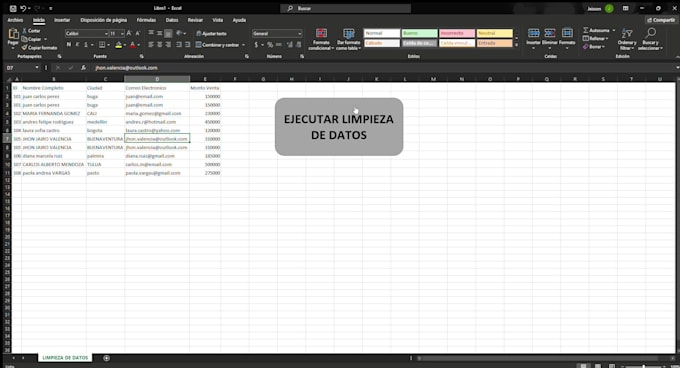Viewport: 680px width, 368px height.
Task: Apply the Neutral cell style
Action: point(495,33)
